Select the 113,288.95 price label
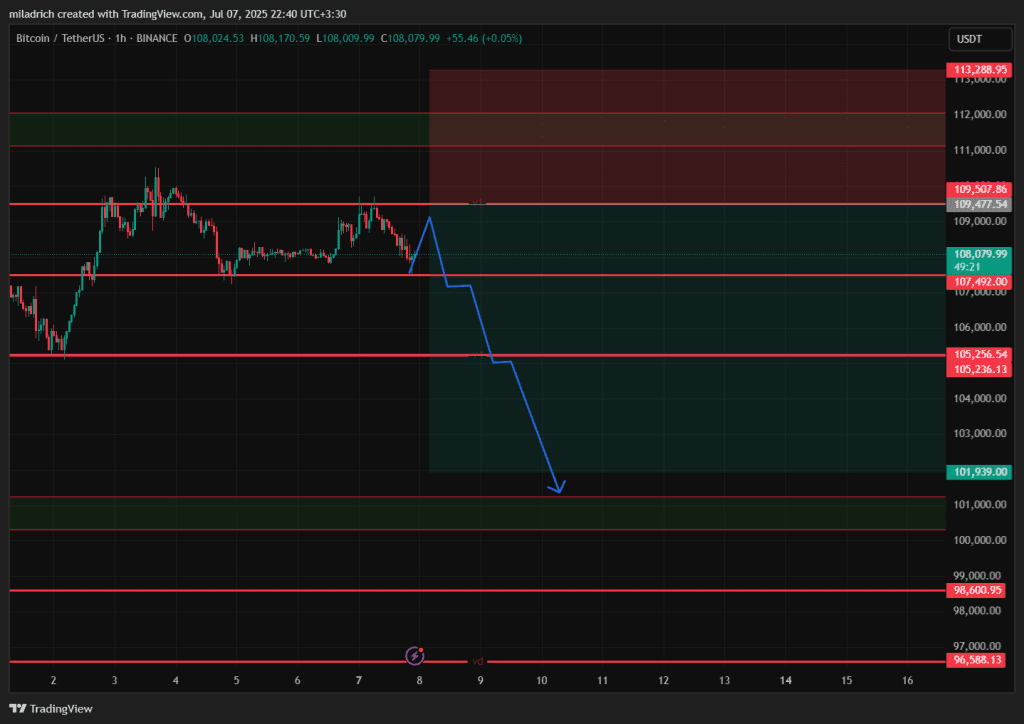The height and width of the screenshot is (724, 1024). point(979,70)
